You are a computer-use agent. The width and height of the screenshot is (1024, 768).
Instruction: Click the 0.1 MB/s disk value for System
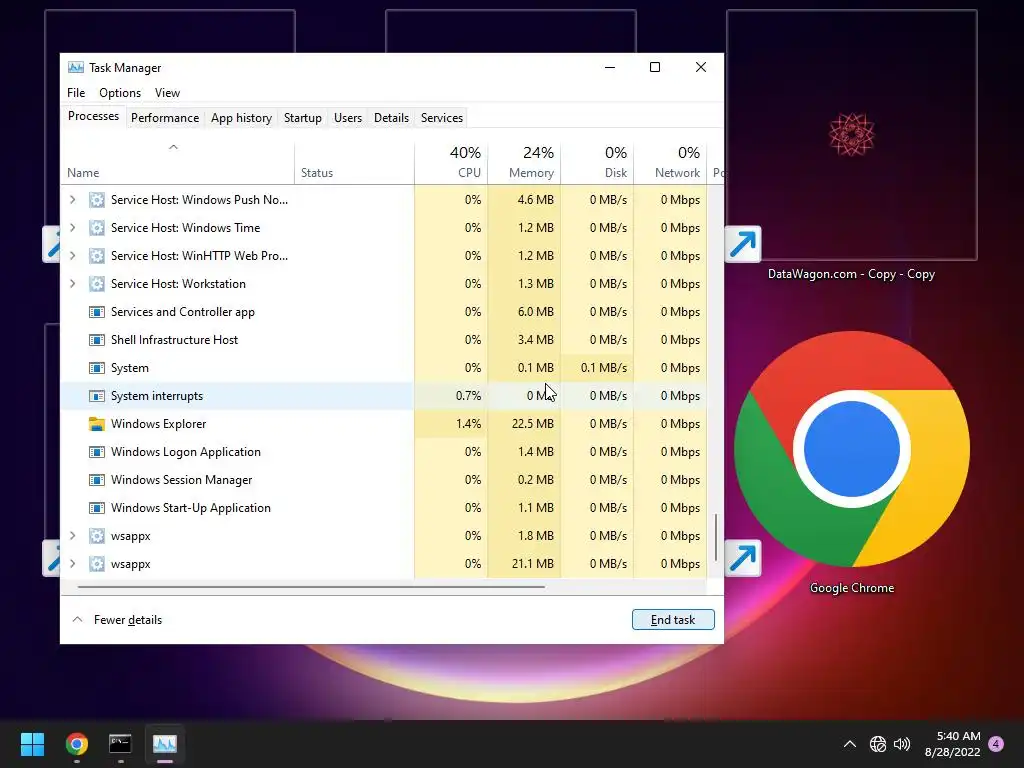click(x=603, y=368)
